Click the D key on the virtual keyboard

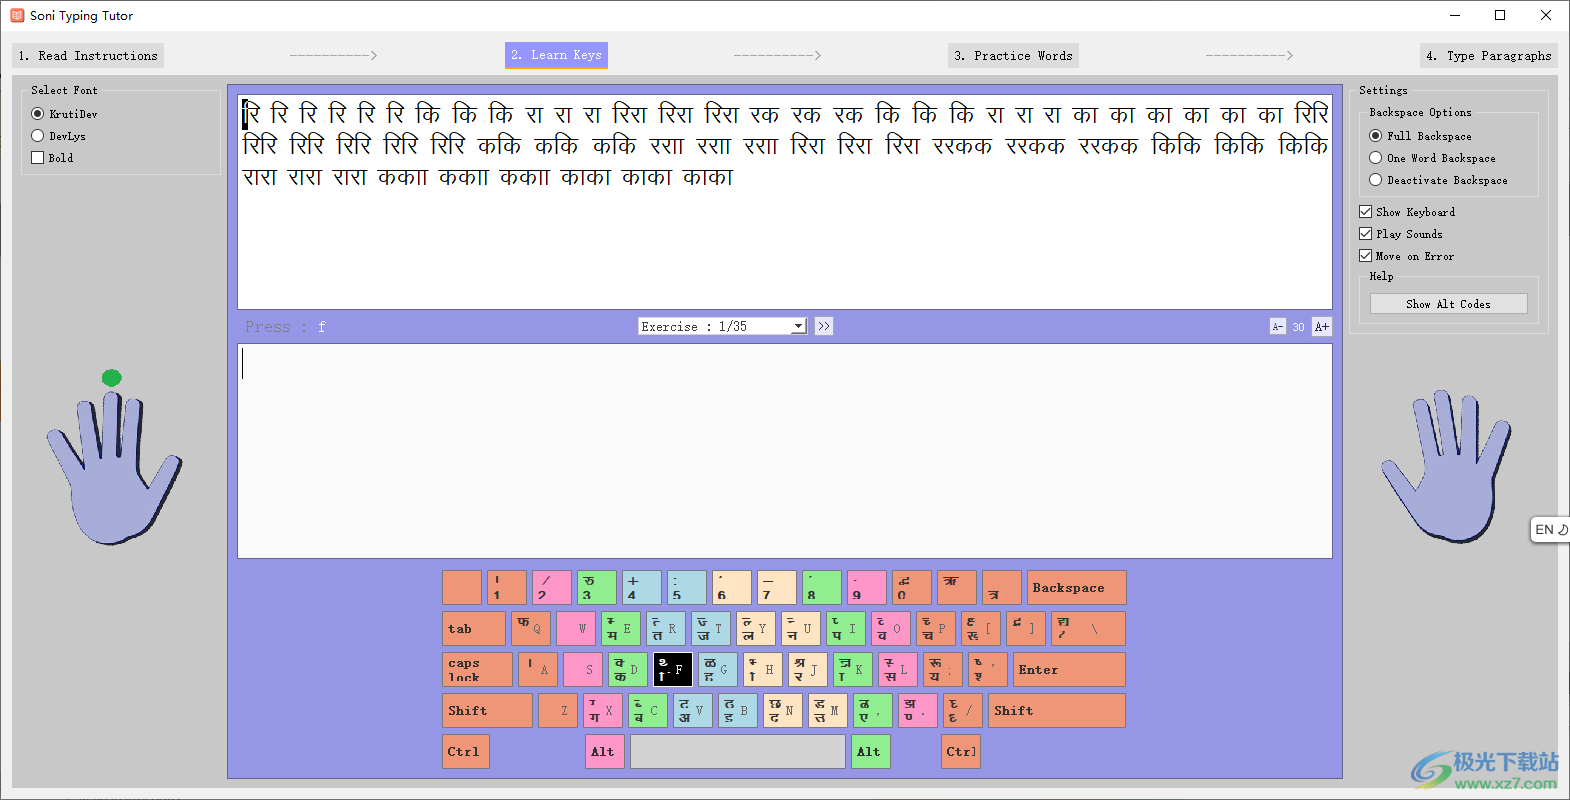coord(627,669)
